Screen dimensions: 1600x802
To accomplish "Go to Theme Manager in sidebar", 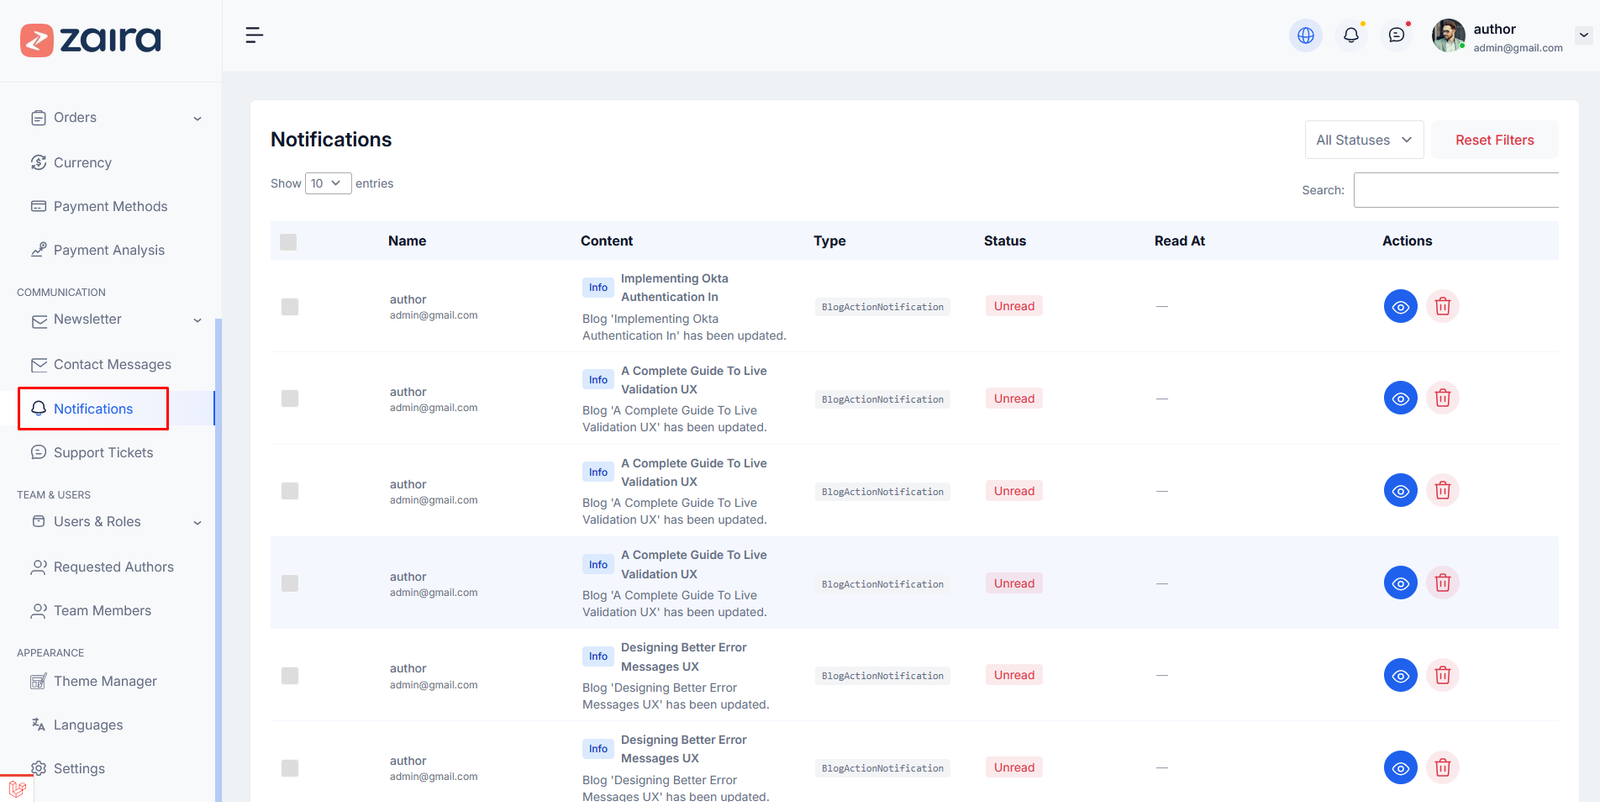I will click(x=105, y=682).
